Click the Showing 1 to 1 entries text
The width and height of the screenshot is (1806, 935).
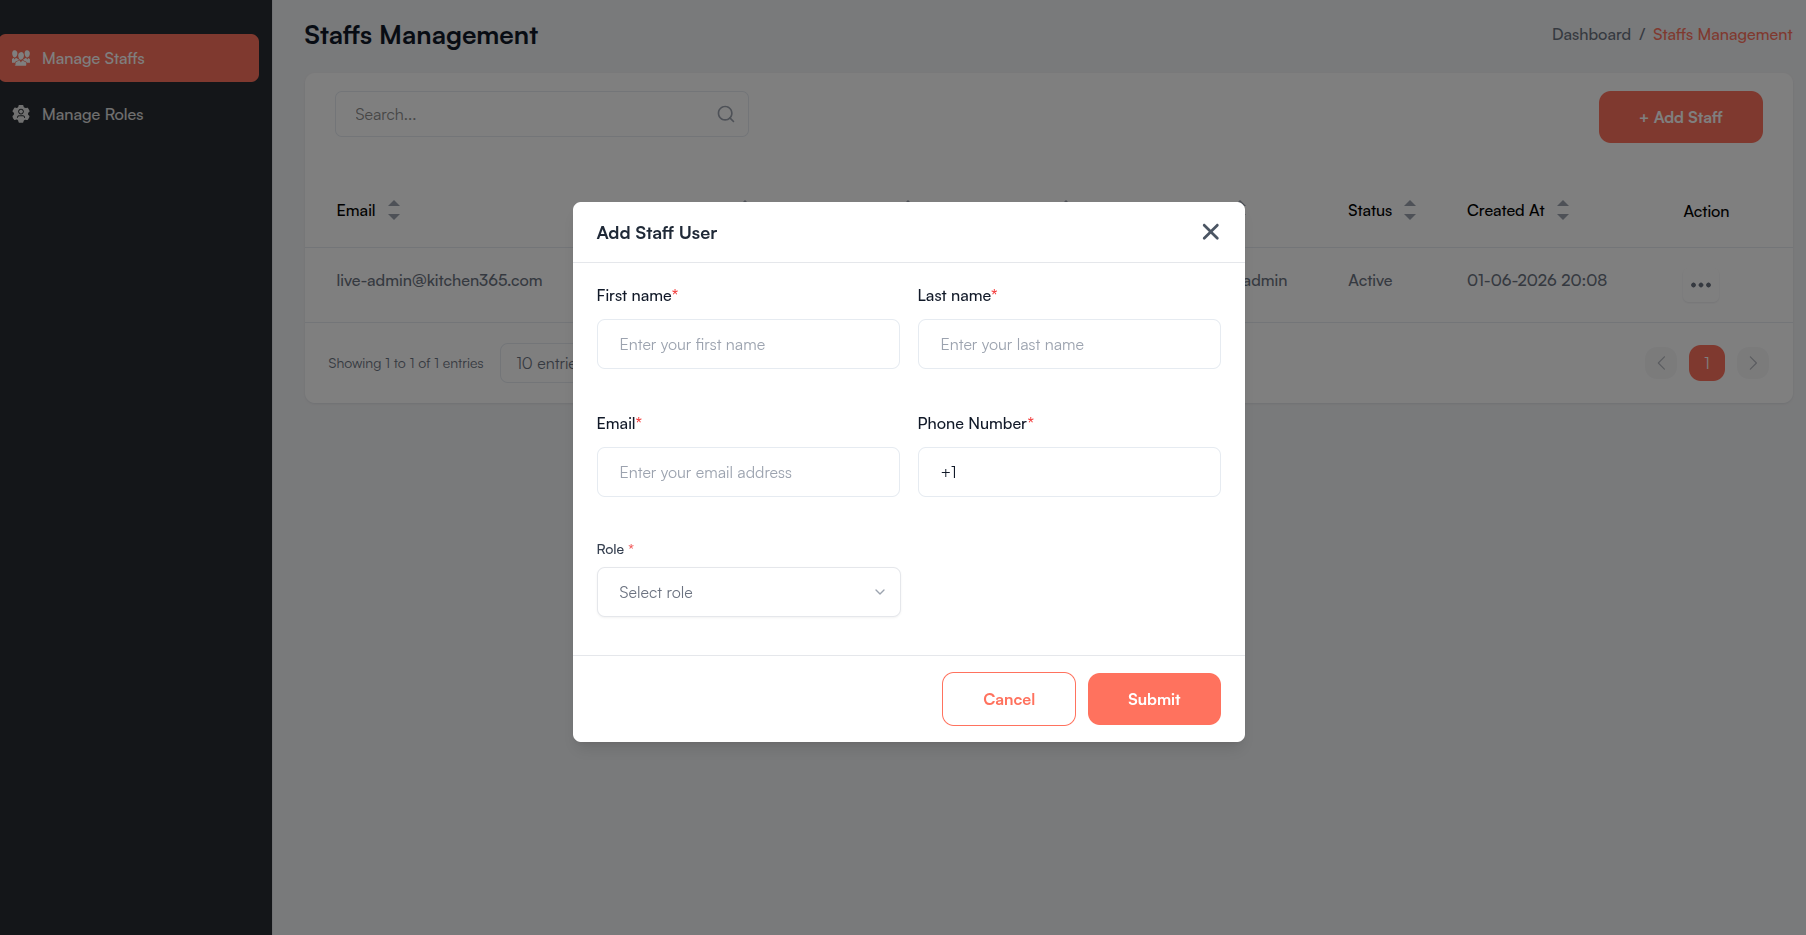[x=406, y=363]
